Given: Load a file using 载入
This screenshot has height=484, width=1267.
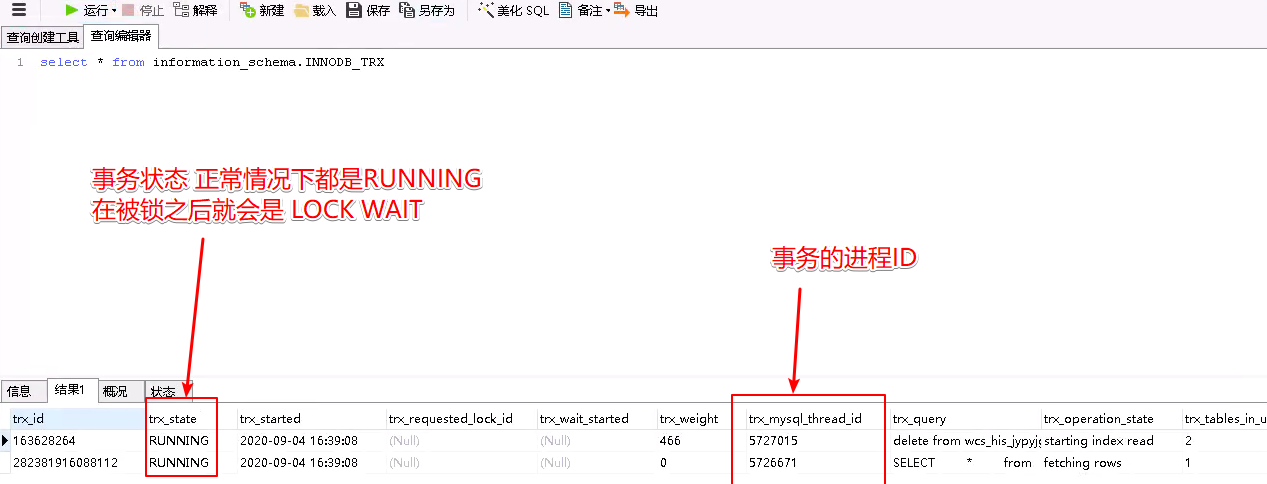Looking at the screenshot, I should tap(301, 10).
